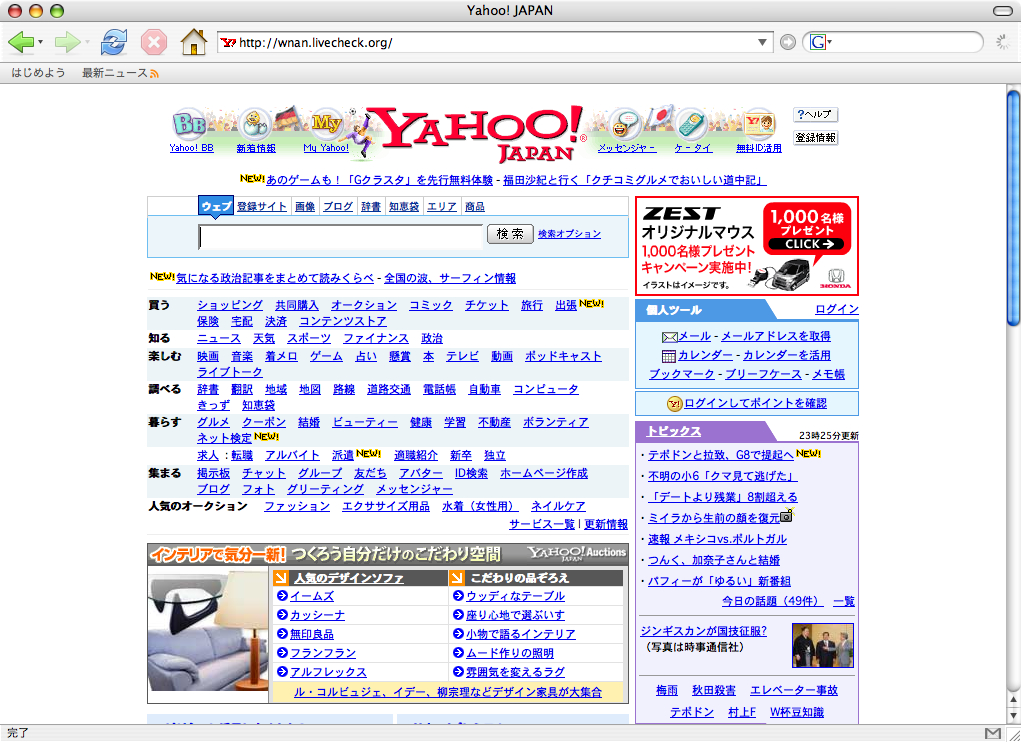Click the メッセンジャー smiley icon
Image resolution: width=1021 pixels, height=742 pixels.
[626, 124]
